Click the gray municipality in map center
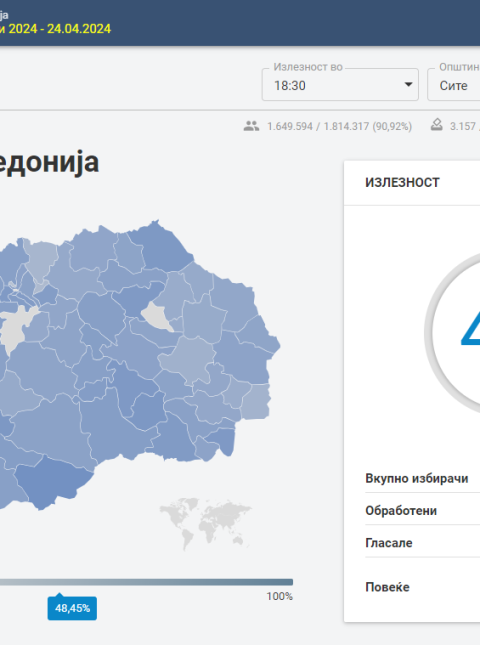480x645 pixels. pyautogui.click(x=157, y=316)
